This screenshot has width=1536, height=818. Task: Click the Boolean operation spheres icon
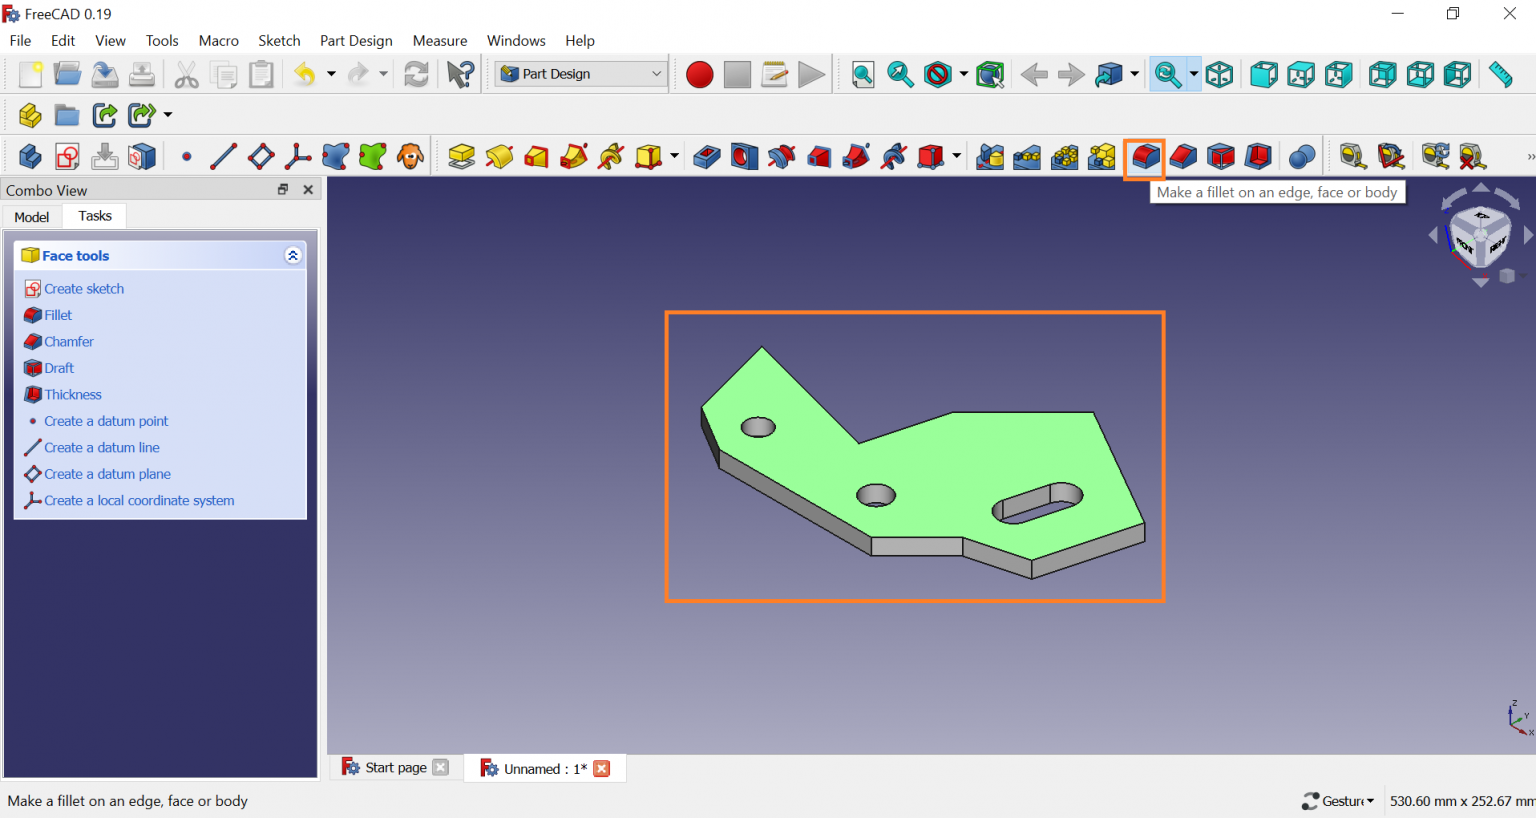pyautogui.click(x=1302, y=157)
